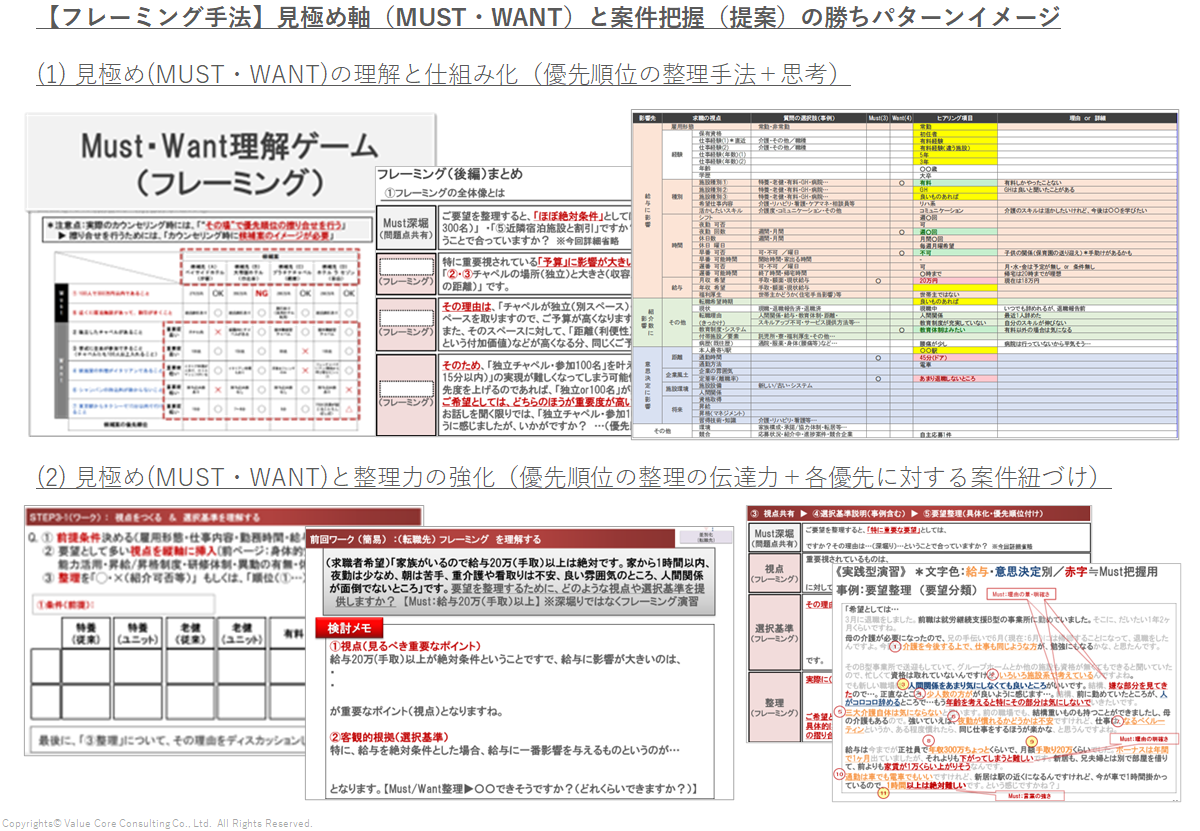
Task: Click the Value Core Consulting copyright text
Action: coord(157,823)
